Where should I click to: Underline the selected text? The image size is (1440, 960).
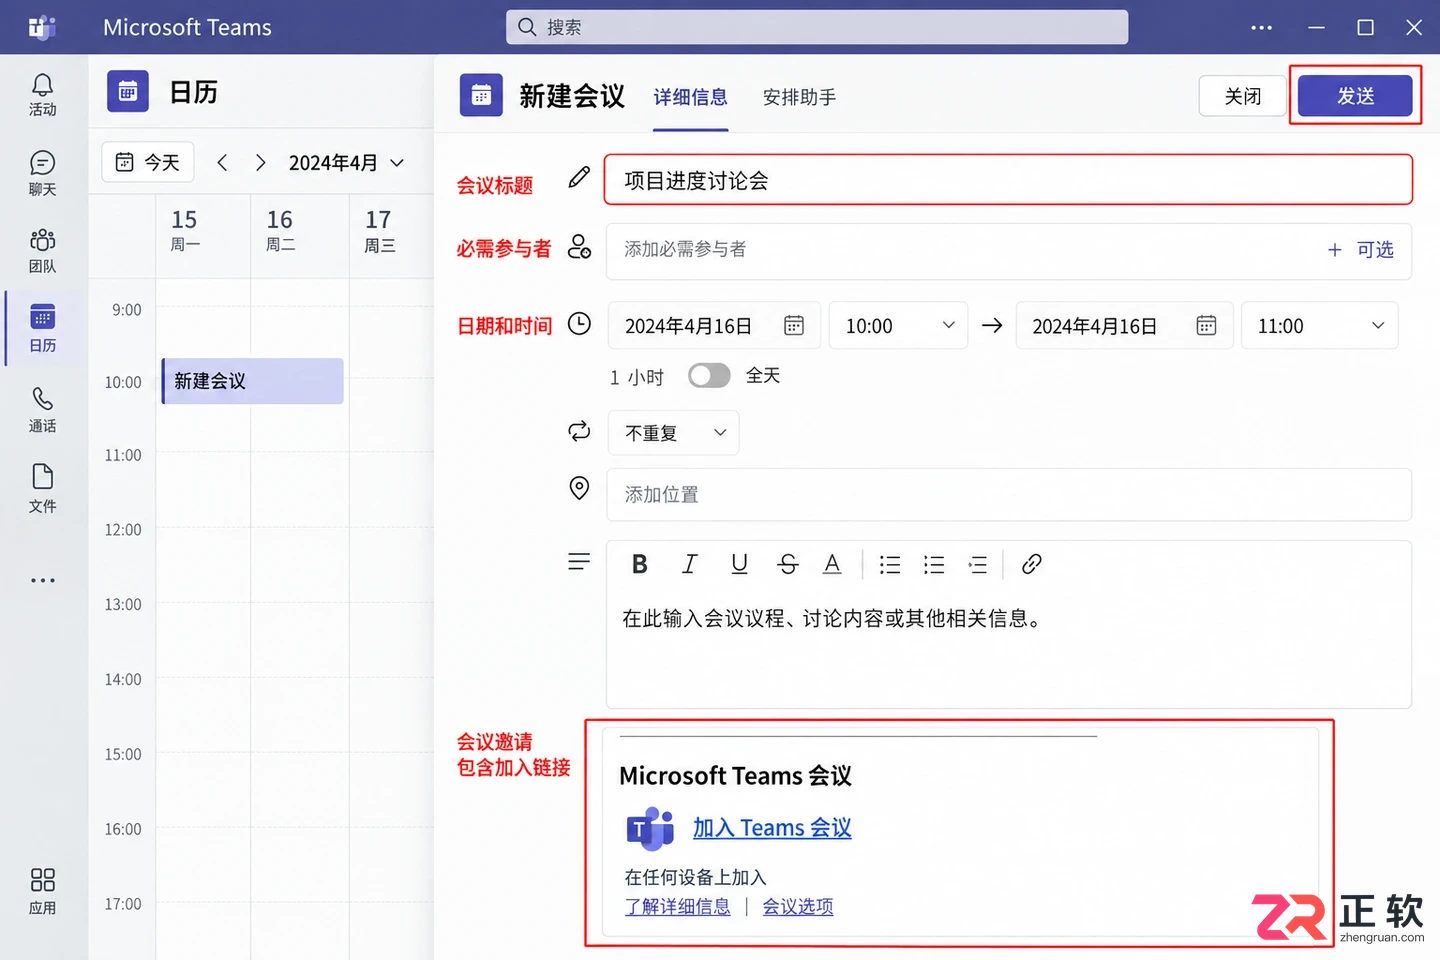pyautogui.click(x=739, y=564)
